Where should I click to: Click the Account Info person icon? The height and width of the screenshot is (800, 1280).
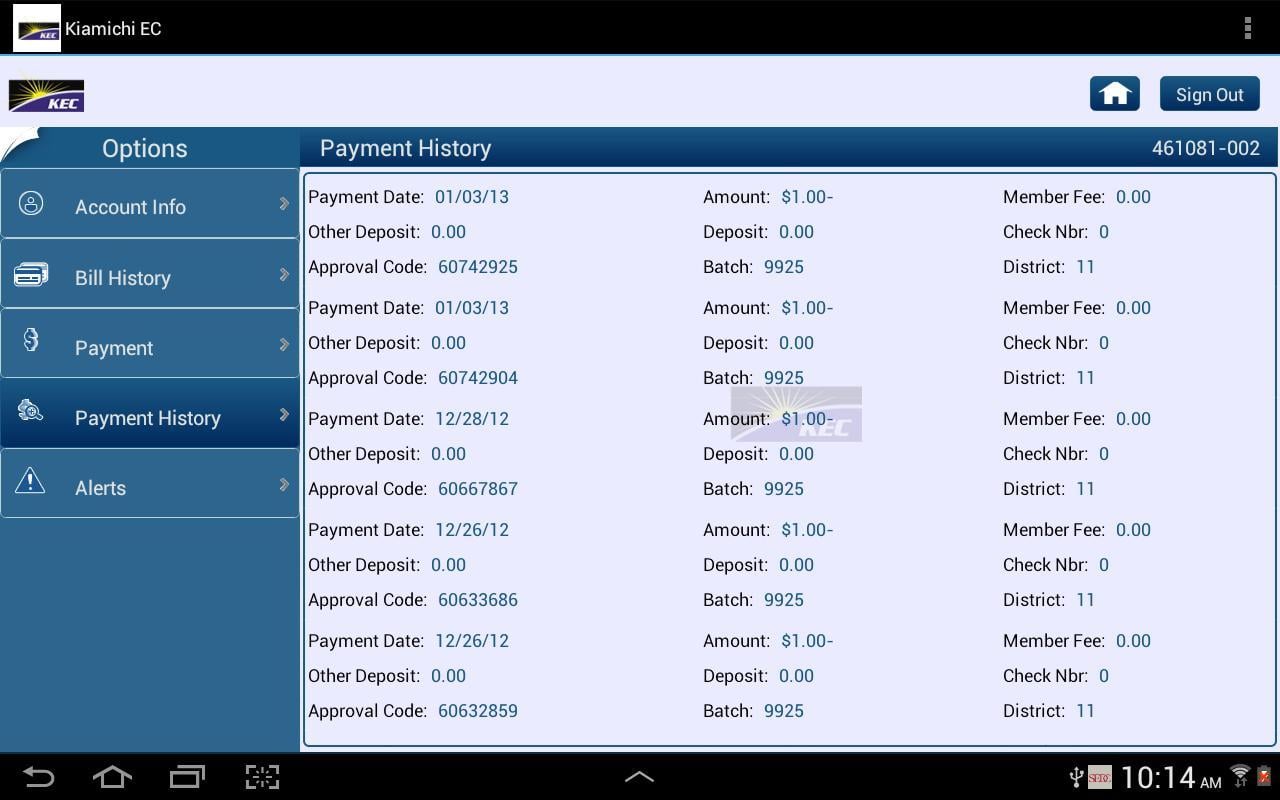(x=31, y=204)
